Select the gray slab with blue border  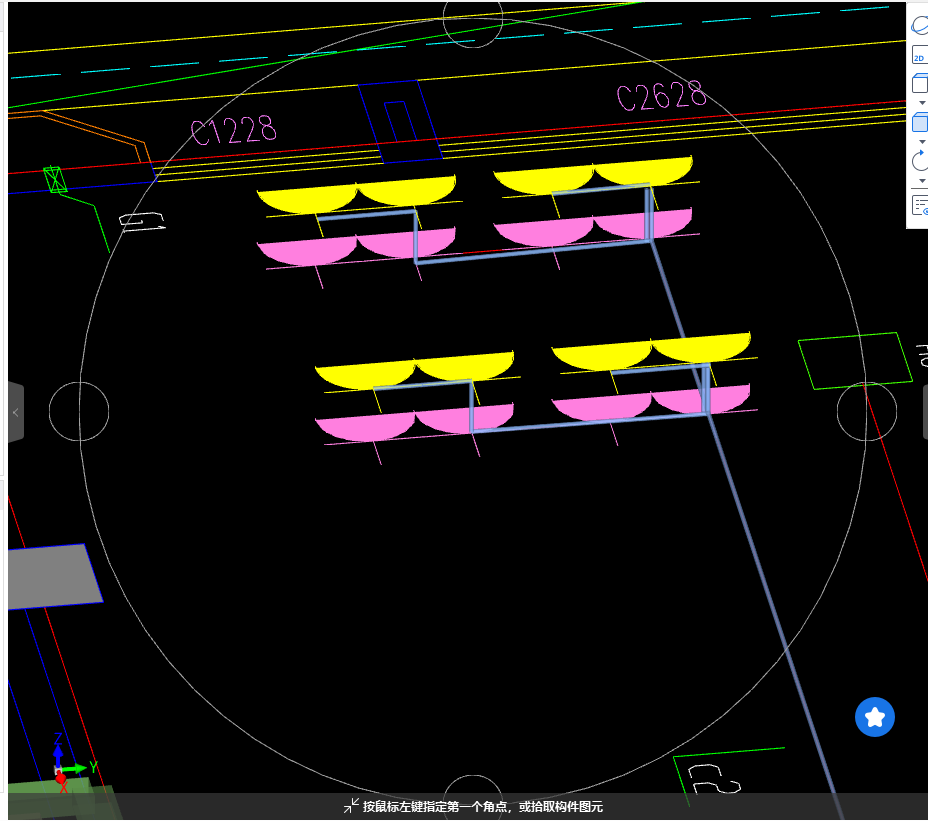click(x=55, y=577)
